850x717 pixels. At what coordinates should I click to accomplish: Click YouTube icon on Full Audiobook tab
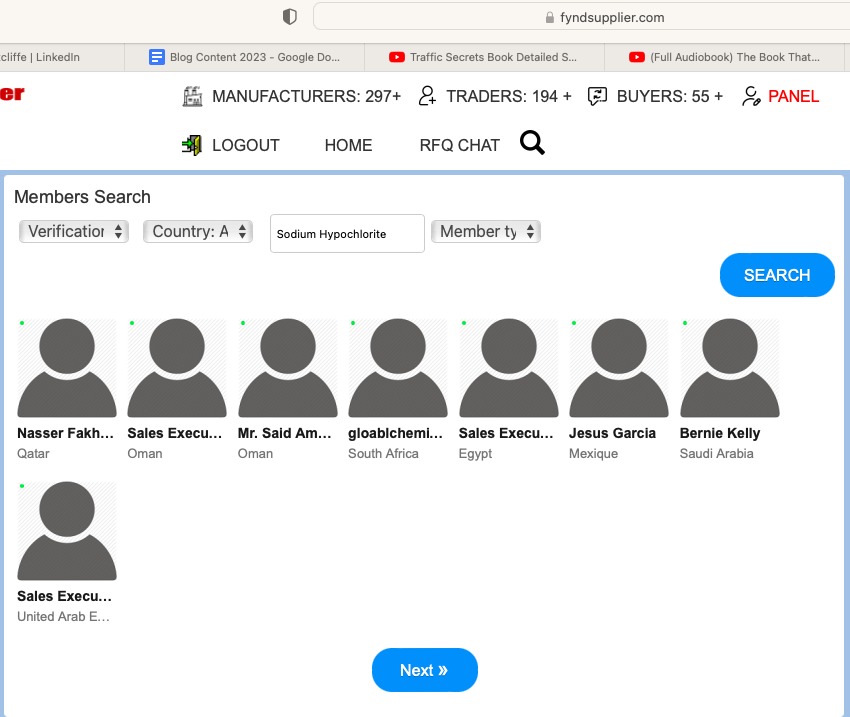pyautogui.click(x=636, y=57)
